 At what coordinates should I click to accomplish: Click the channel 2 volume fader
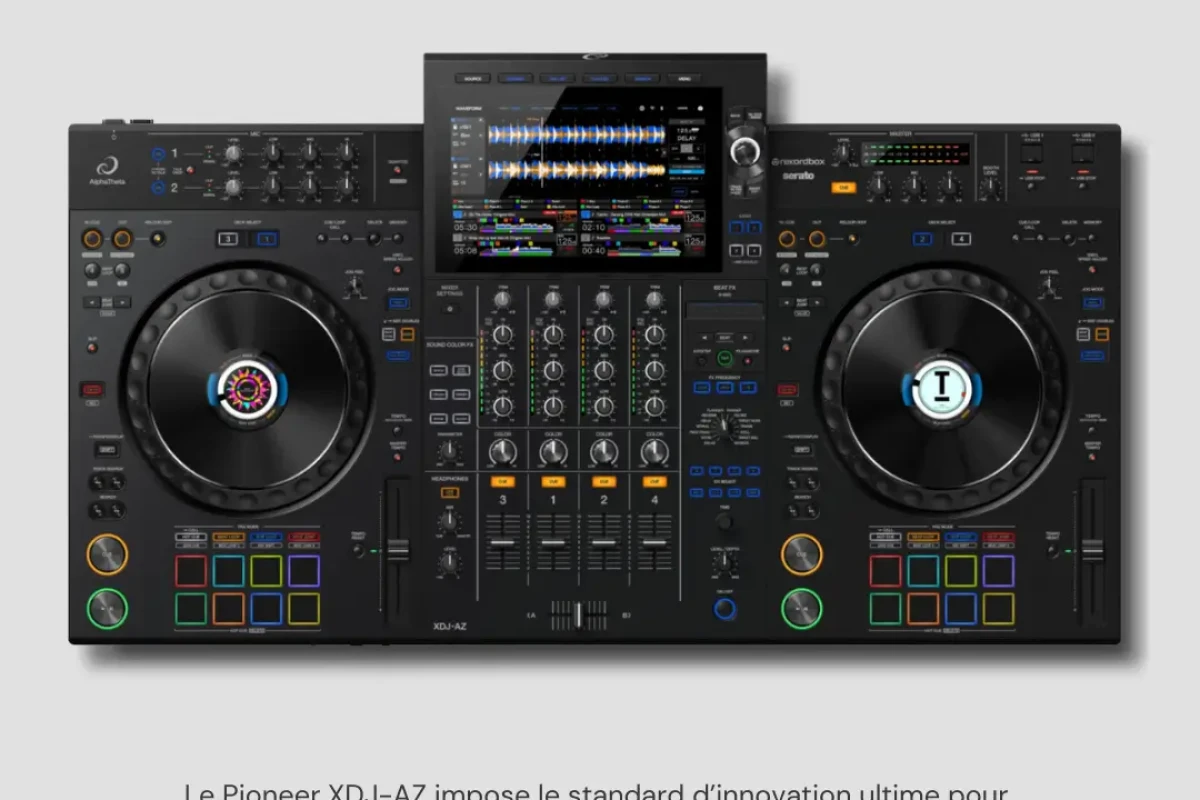(604, 543)
